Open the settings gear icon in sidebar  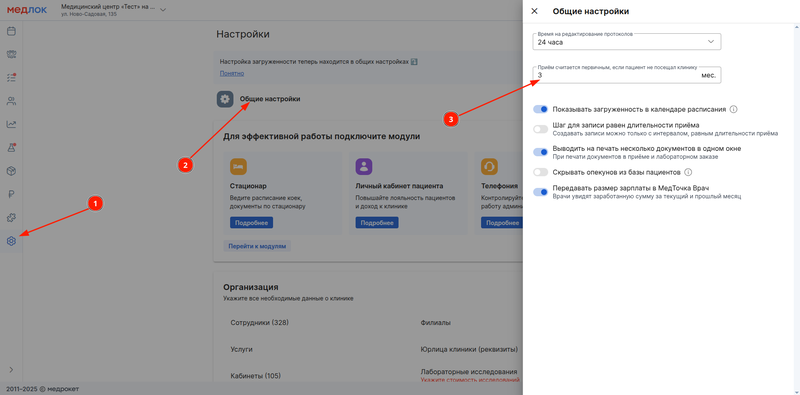click(x=11, y=241)
